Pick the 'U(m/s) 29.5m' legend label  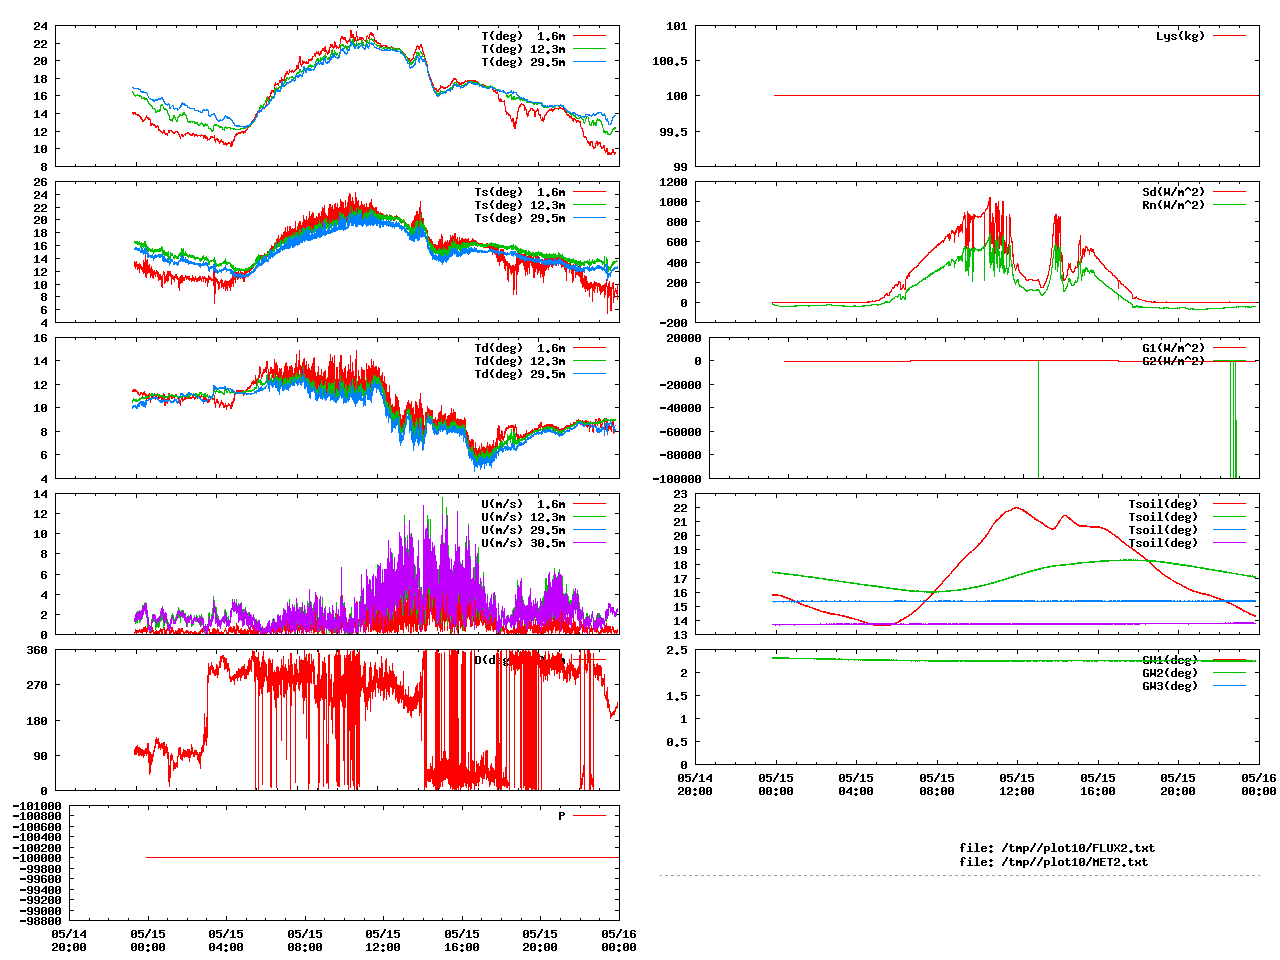pos(523,530)
